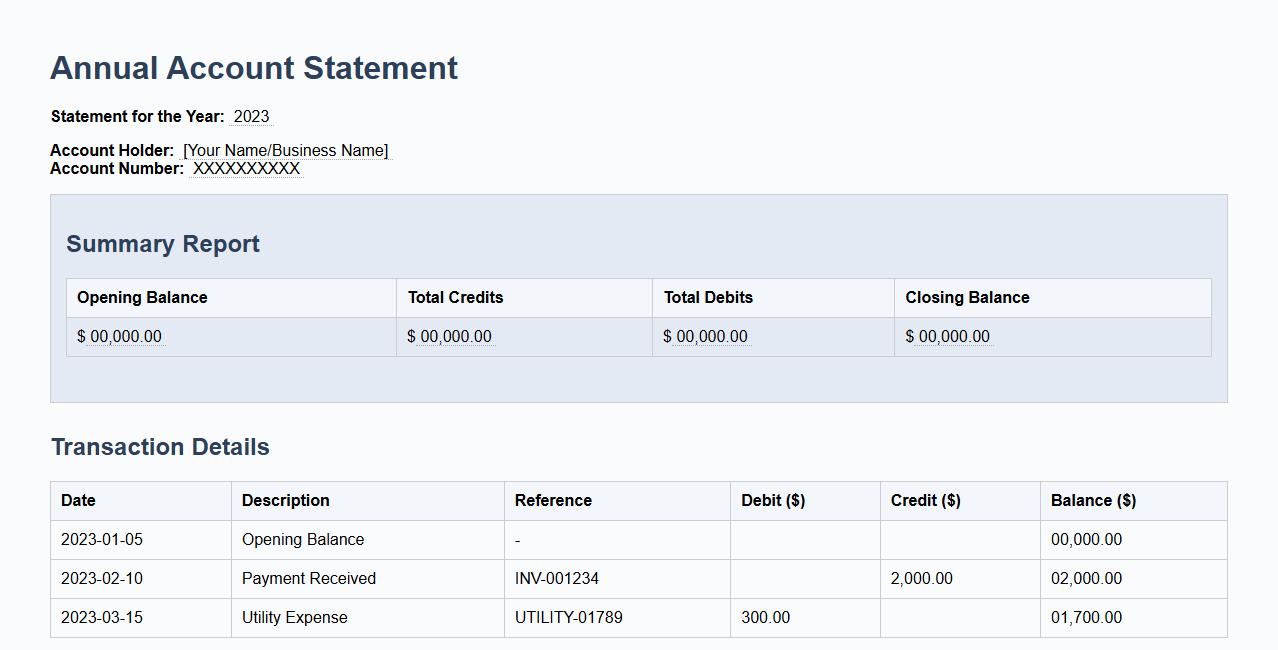Click the Account Number field XXXXXXXXXX
Image resolution: width=1278 pixels, height=650 pixels.
coord(246,168)
